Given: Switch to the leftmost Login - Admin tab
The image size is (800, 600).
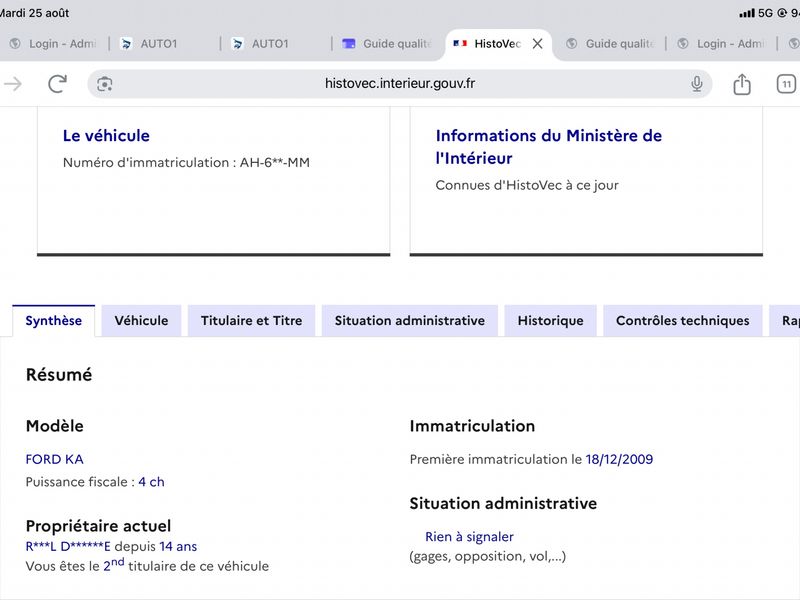Looking at the screenshot, I should (x=54, y=44).
